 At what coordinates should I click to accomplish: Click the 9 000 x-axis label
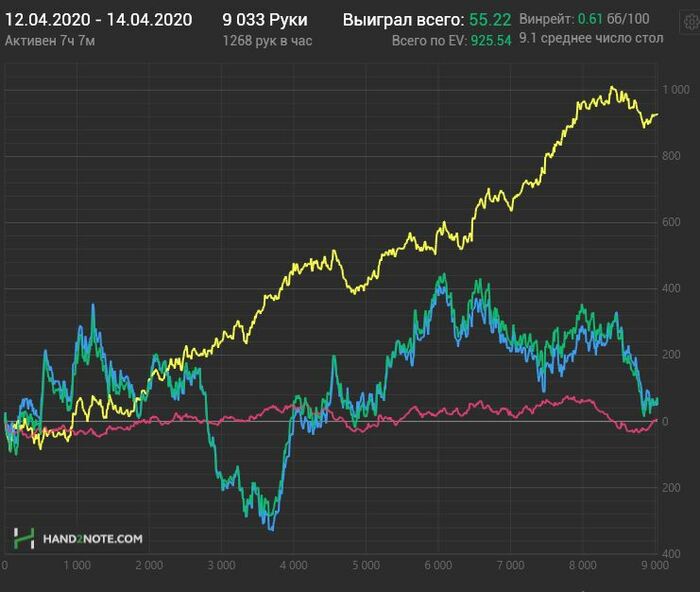655,565
